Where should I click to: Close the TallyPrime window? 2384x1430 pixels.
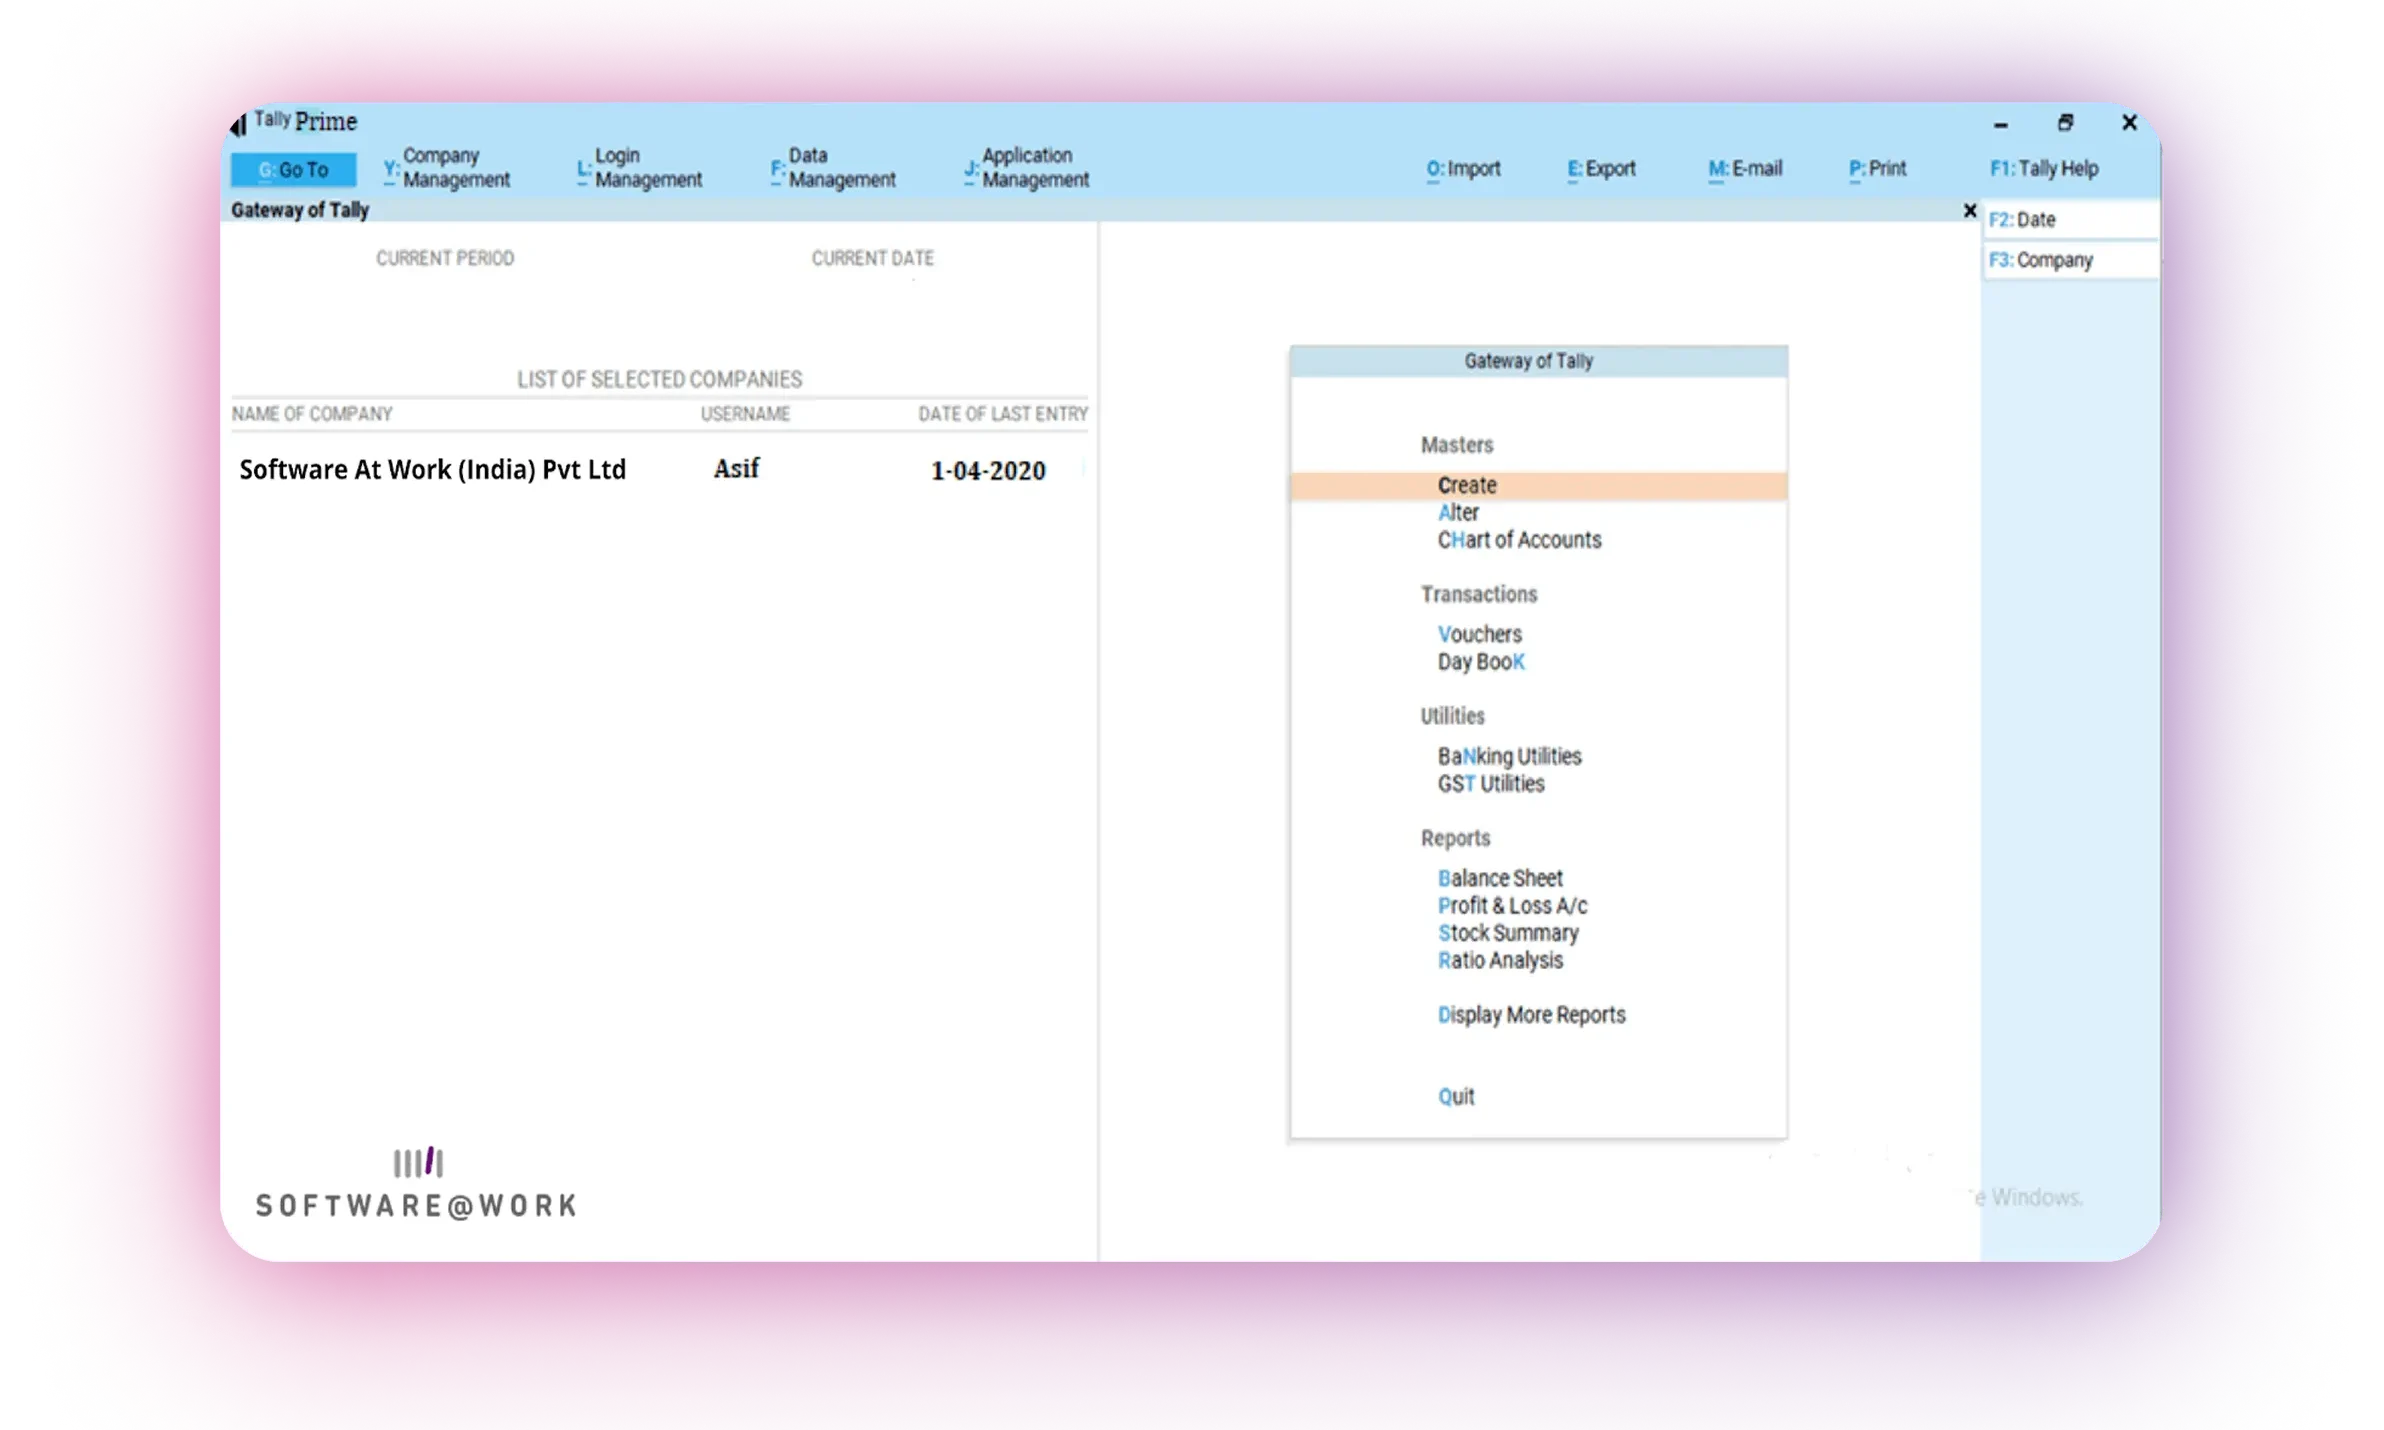[2129, 123]
